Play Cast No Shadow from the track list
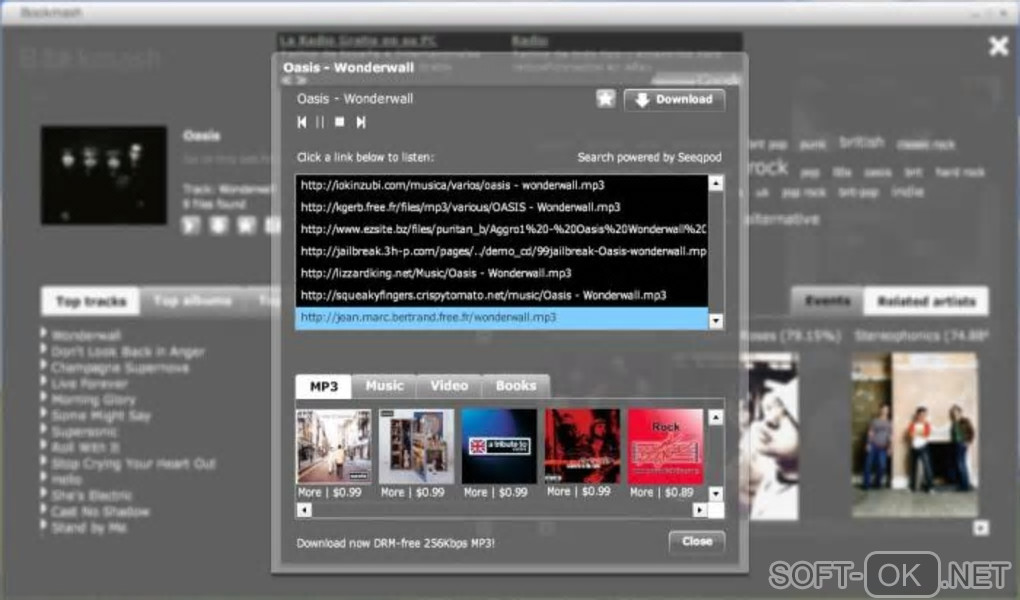Image resolution: width=1020 pixels, height=600 pixels. (x=100, y=512)
